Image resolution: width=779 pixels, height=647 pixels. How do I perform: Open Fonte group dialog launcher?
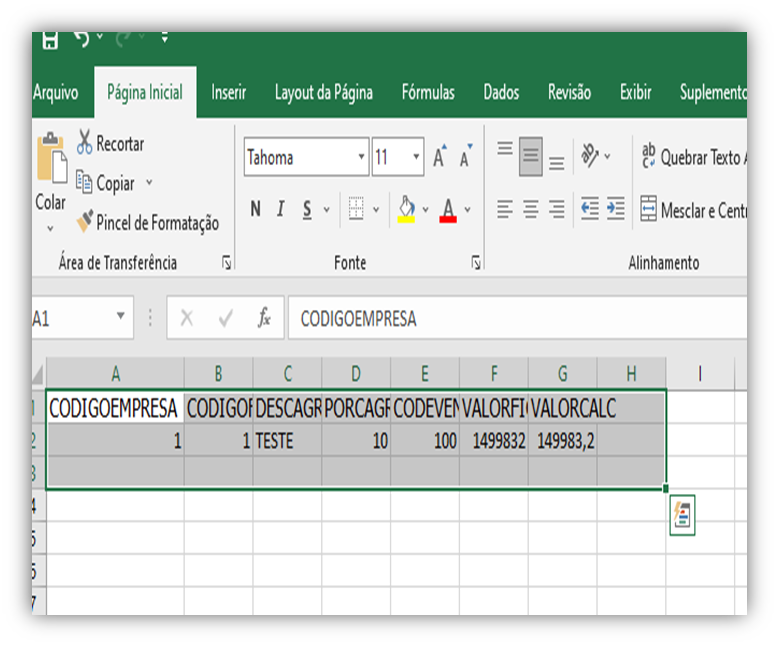pos(476,262)
